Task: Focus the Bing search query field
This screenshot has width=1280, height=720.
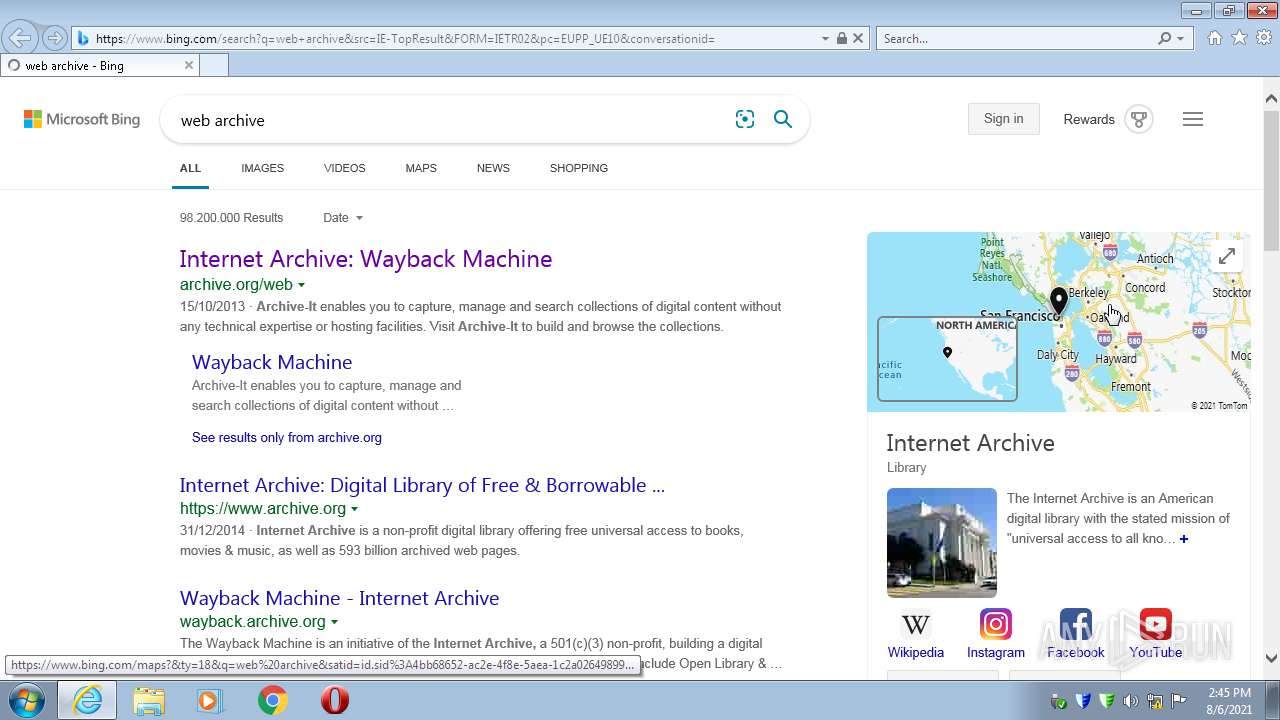Action: (450, 120)
